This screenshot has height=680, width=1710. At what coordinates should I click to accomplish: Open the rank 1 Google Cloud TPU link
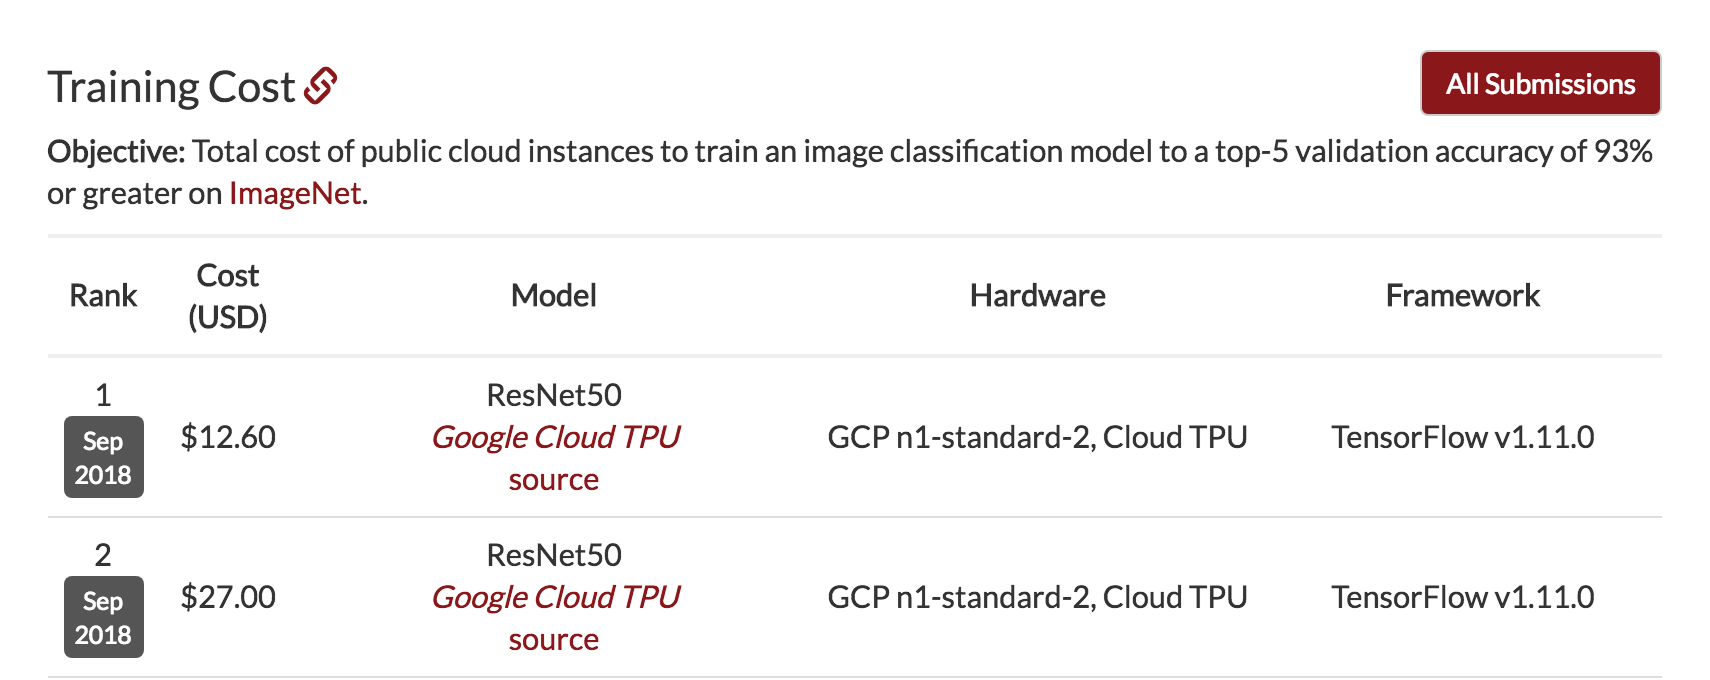point(555,437)
